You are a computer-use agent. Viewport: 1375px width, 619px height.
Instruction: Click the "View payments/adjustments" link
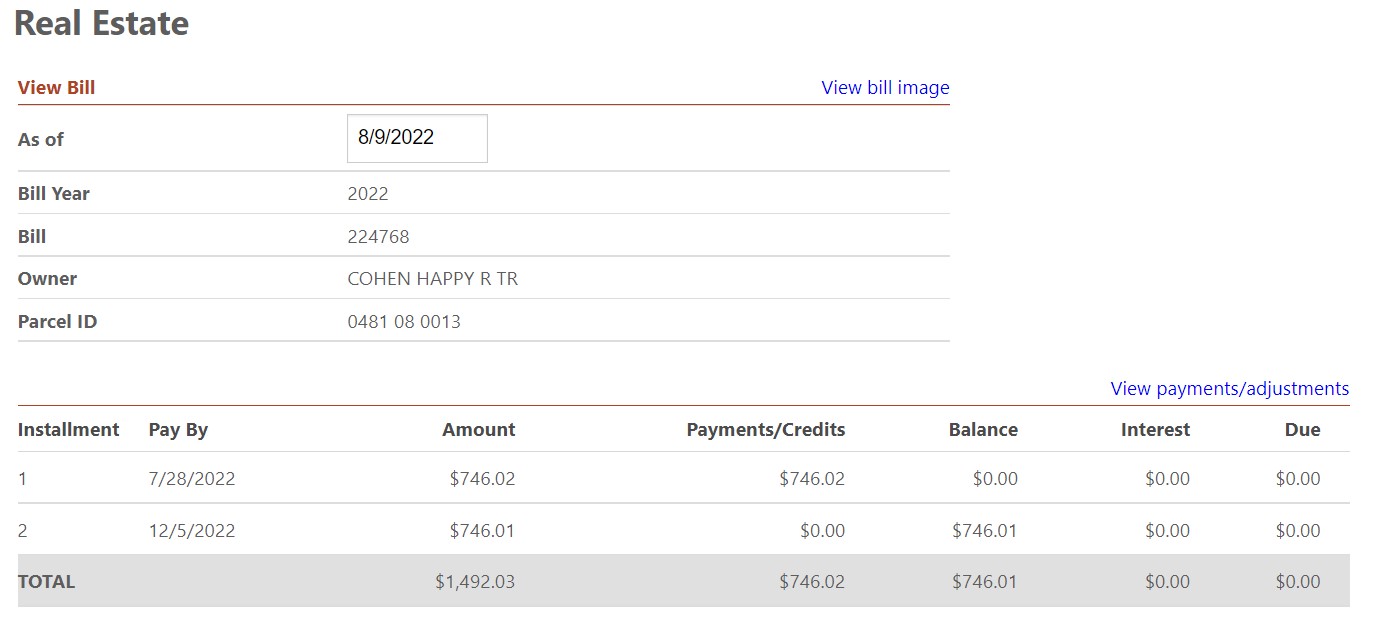click(1229, 389)
